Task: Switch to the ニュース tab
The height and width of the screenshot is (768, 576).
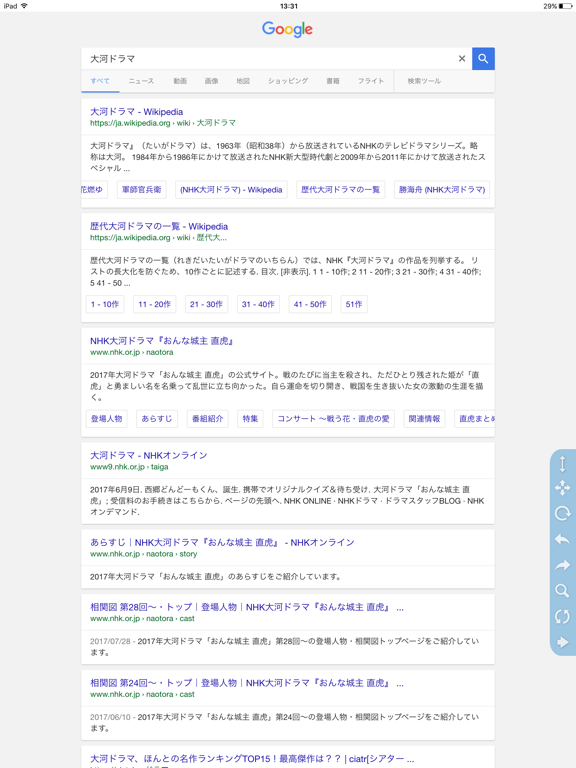Action: tap(141, 81)
